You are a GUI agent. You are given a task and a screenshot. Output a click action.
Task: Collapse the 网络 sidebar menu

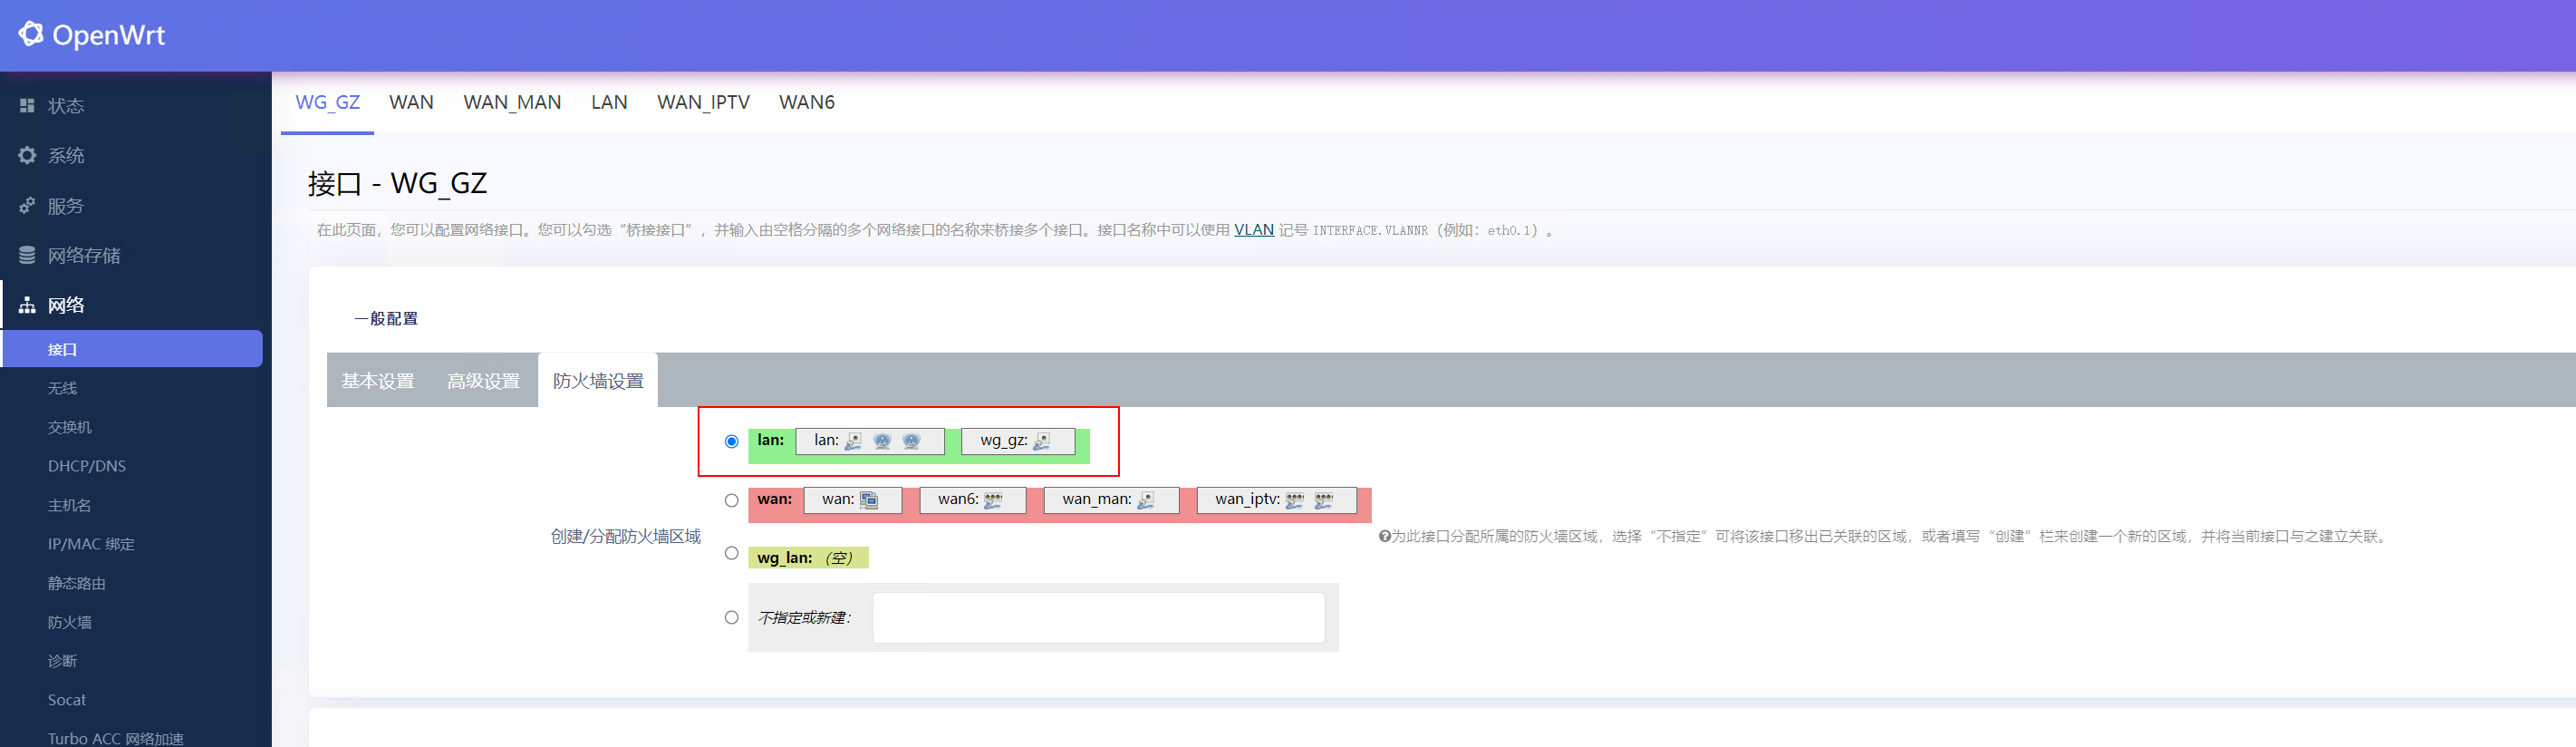[66, 305]
